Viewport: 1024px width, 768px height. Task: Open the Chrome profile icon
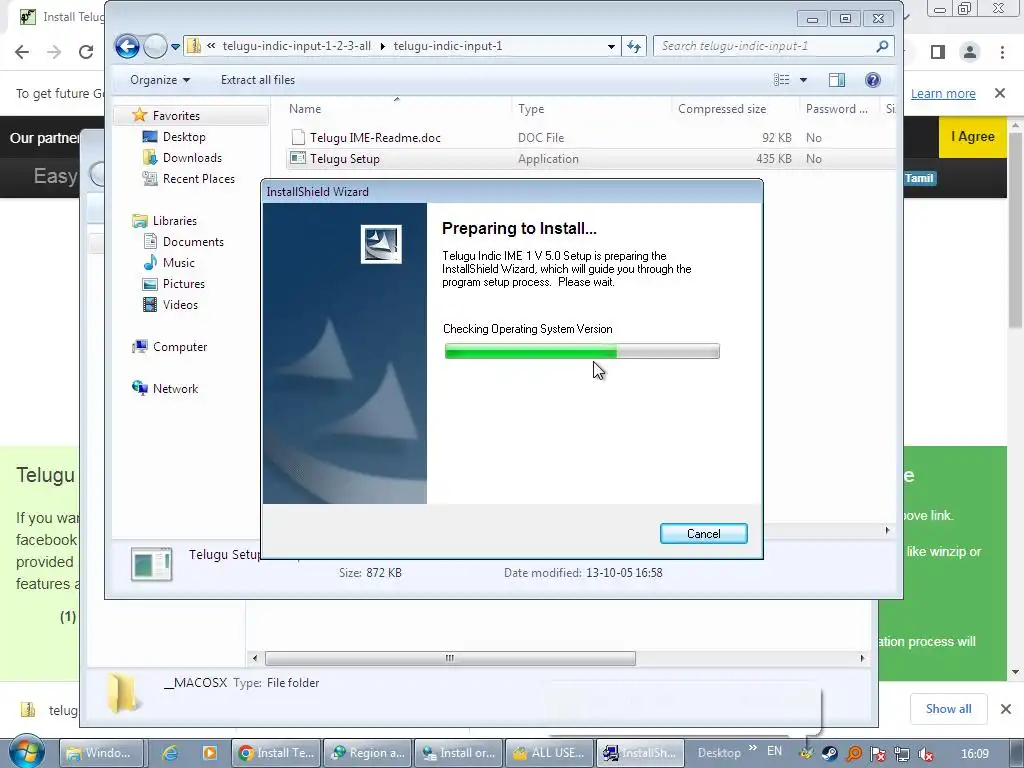pyautogui.click(x=970, y=52)
